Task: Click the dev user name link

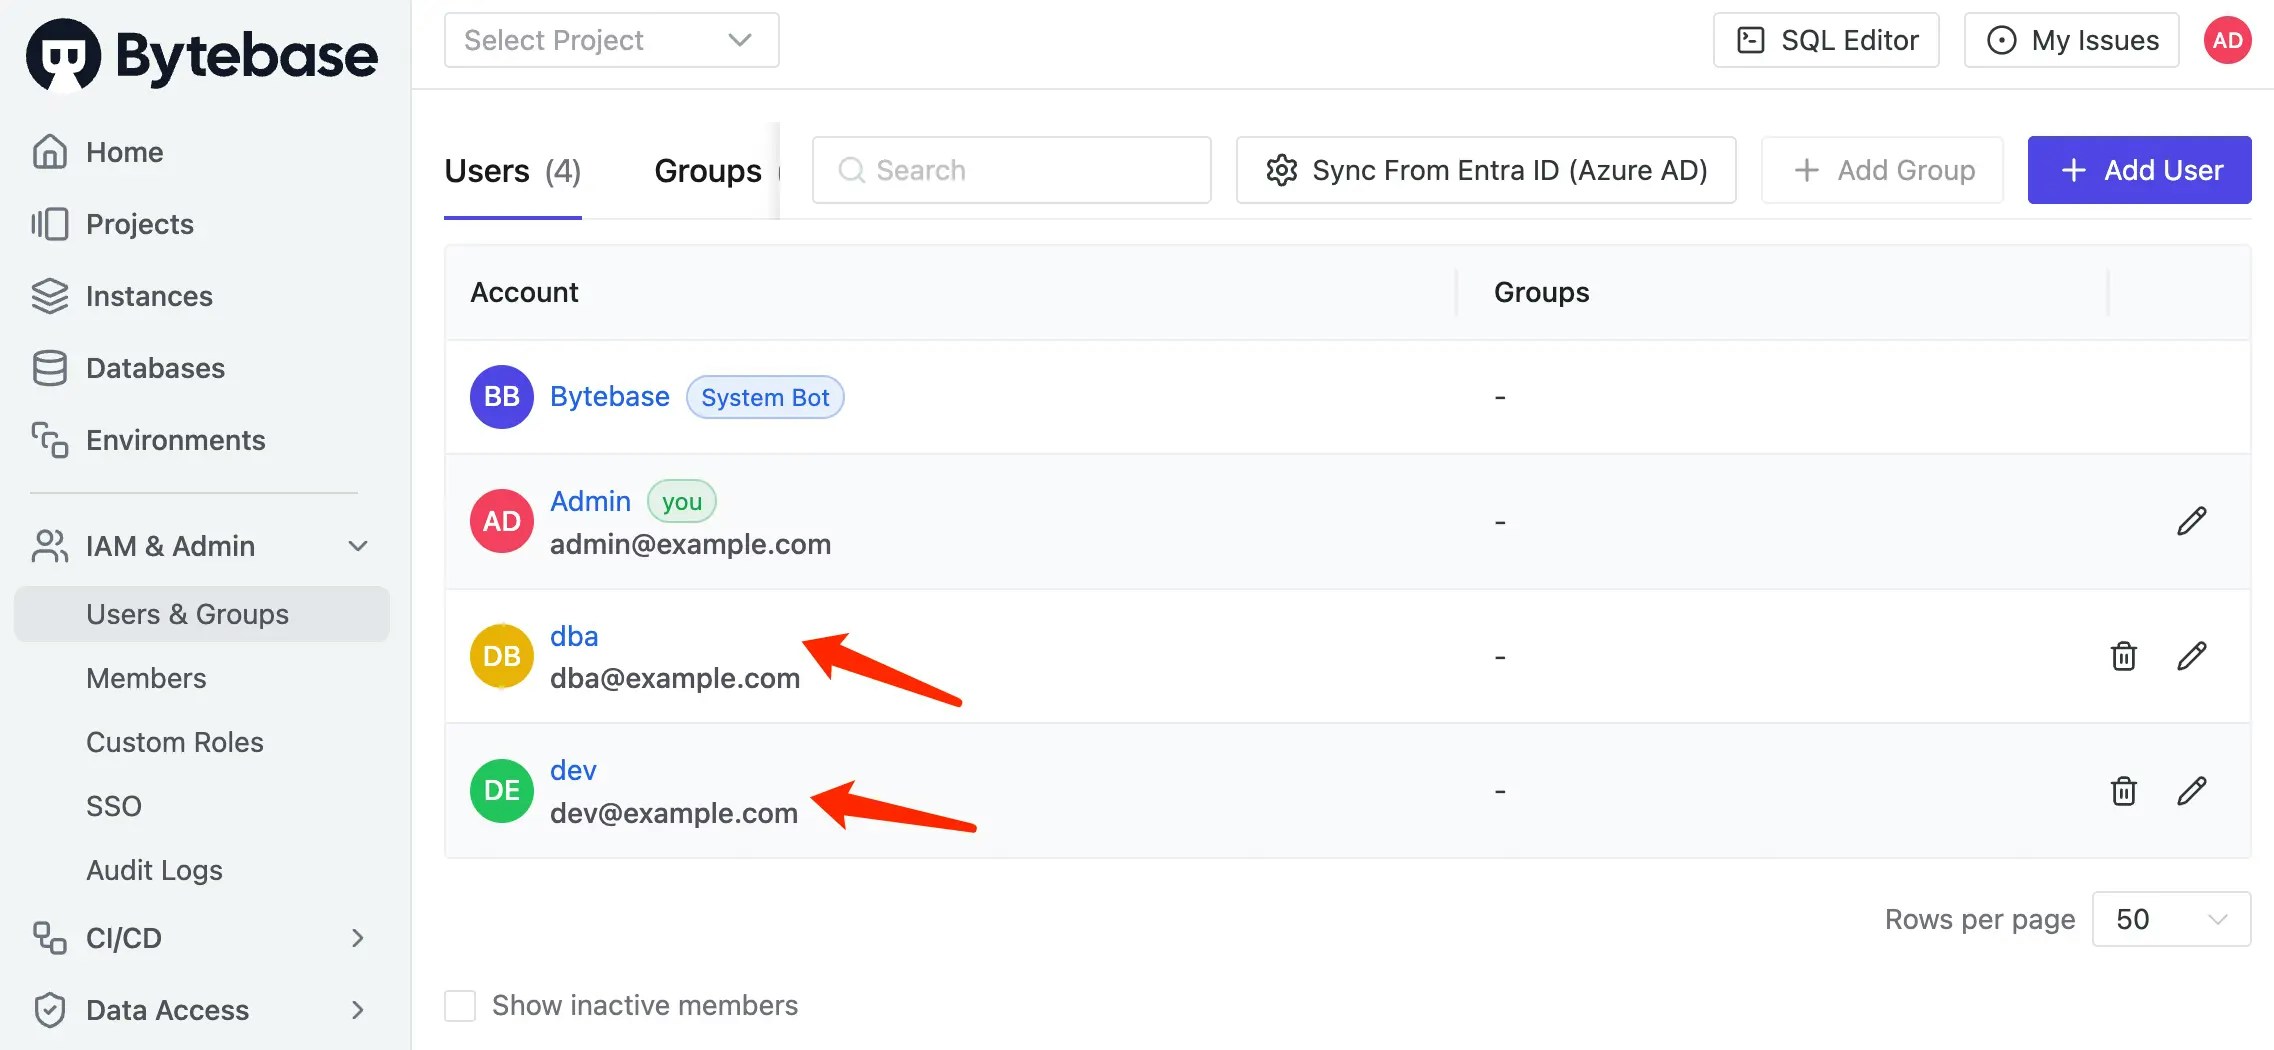Action: (573, 770)
